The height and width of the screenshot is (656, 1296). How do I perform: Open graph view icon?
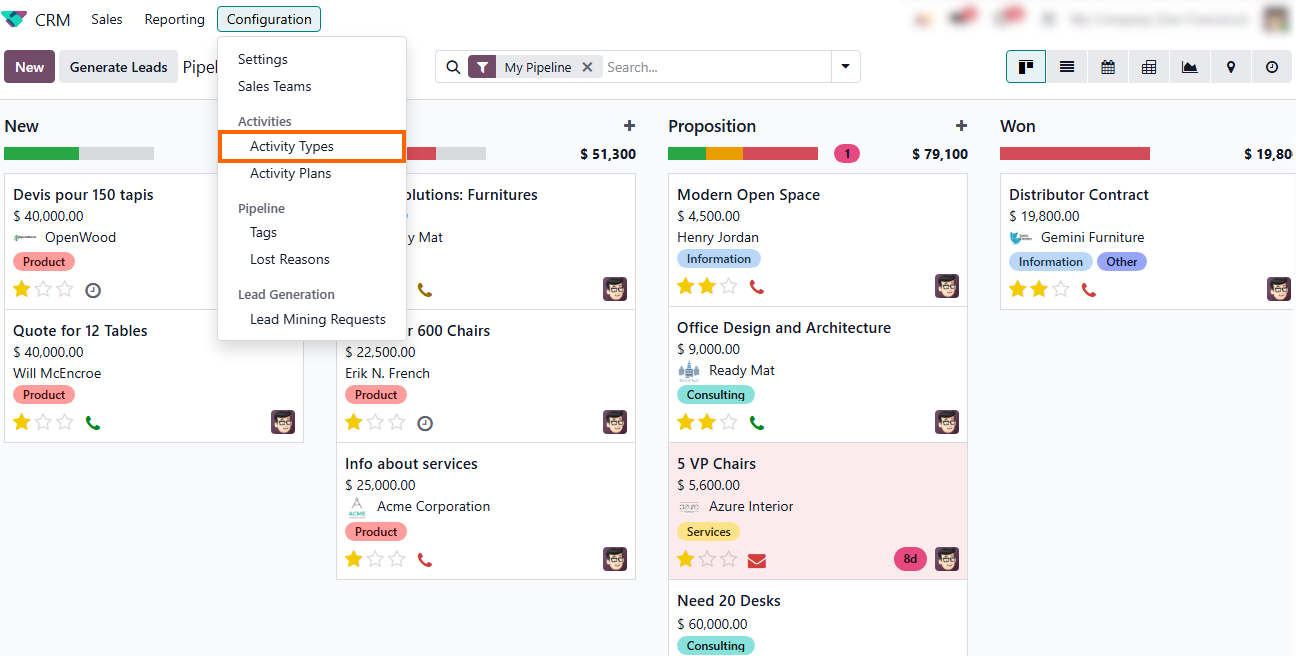pos(1189,67)
